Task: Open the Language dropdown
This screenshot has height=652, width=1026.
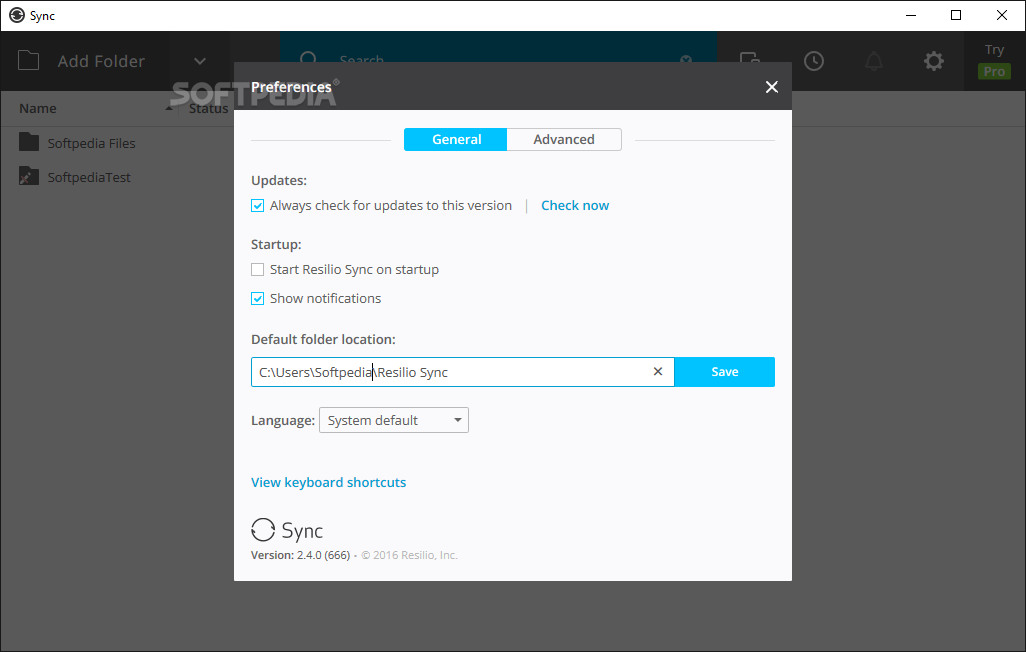Action: [x=394, y=420]
